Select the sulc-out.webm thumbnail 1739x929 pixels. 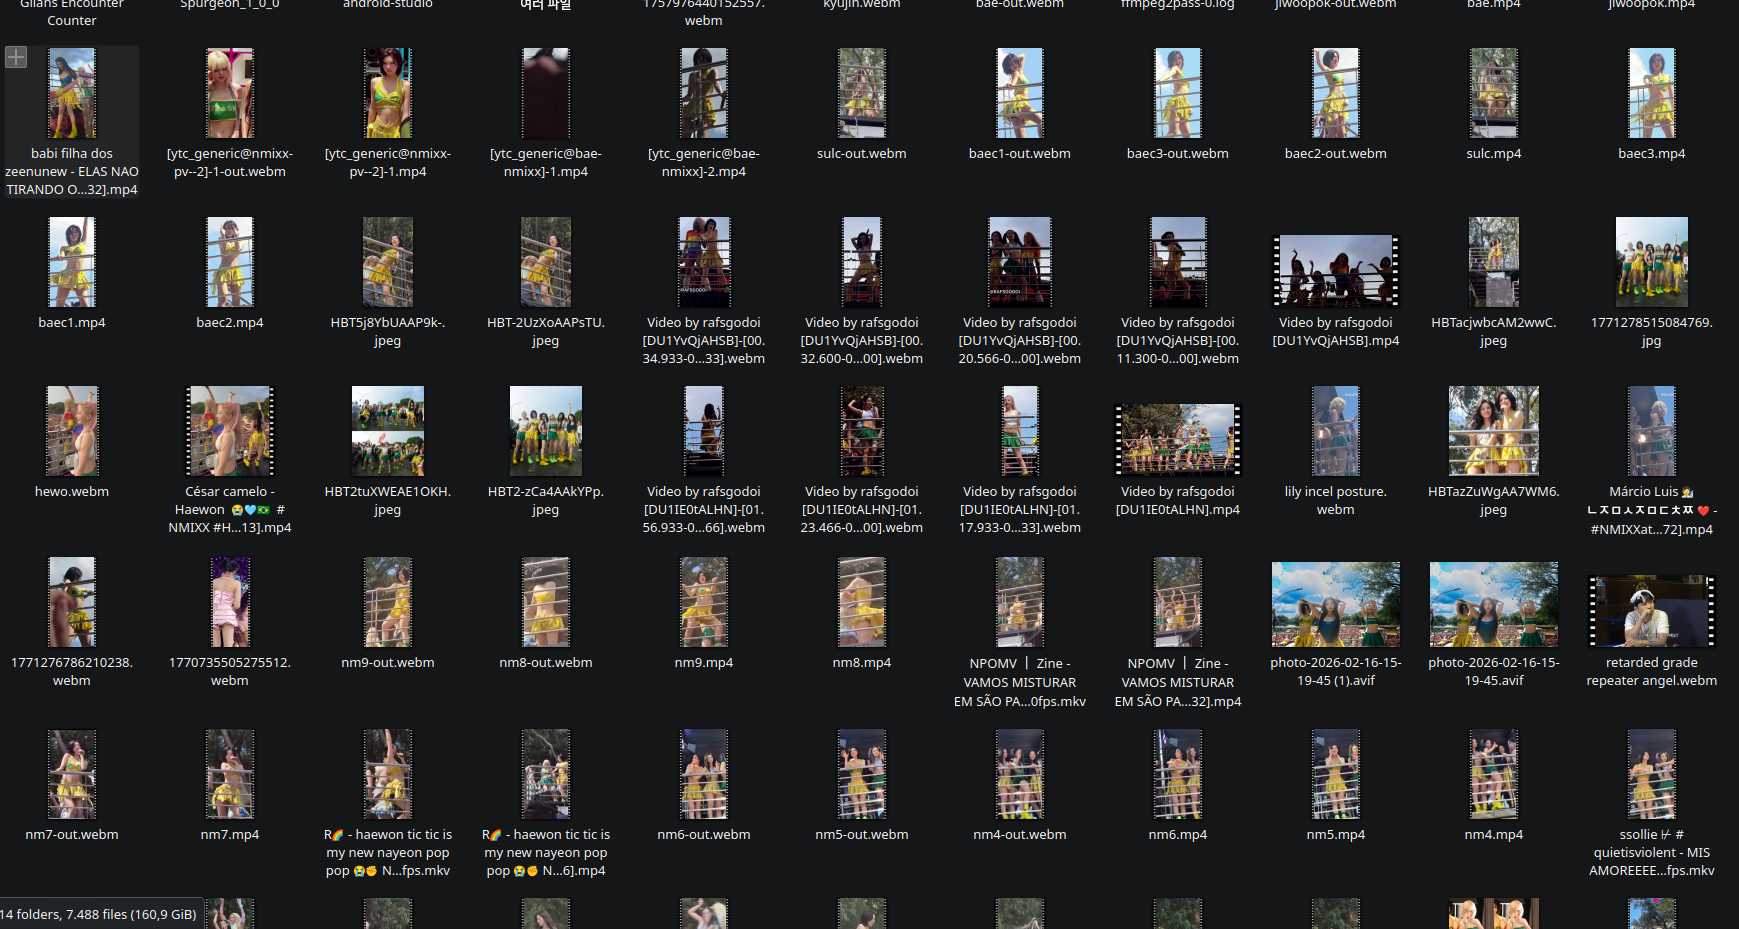coord(862,93)
